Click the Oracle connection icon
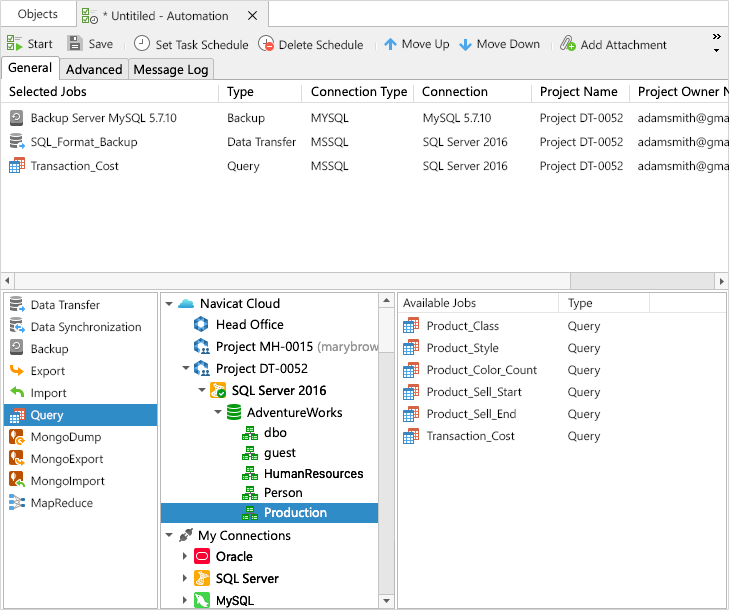729x610 pixels. click(202, 556)
